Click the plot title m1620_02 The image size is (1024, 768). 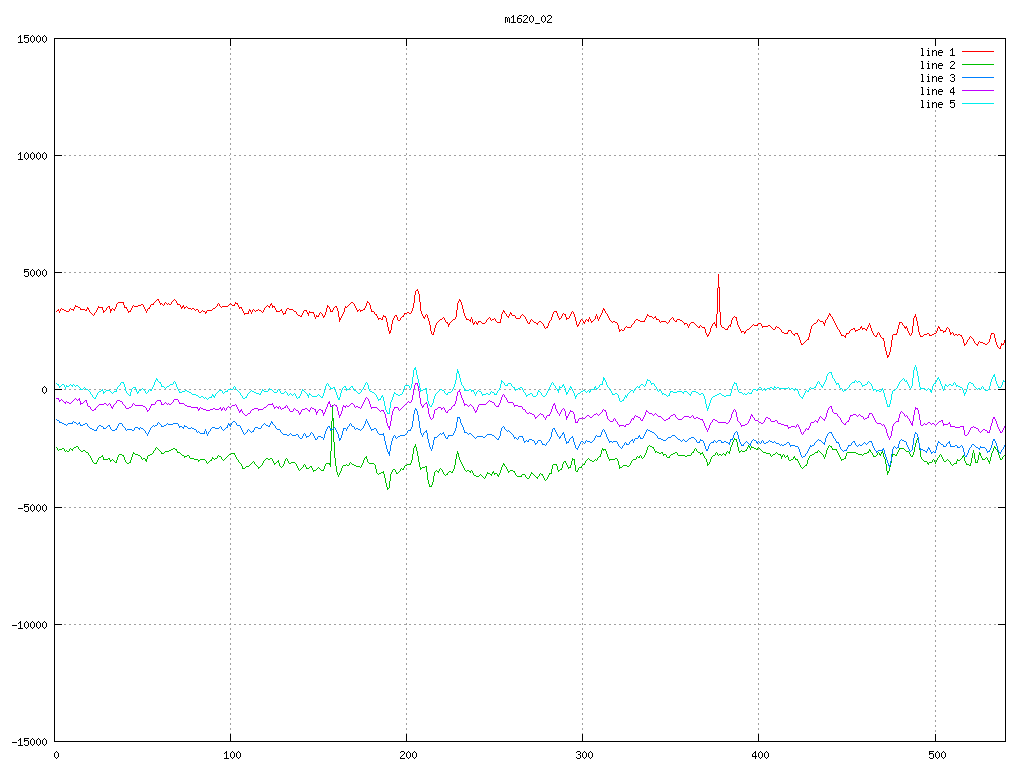pos(528,19)
